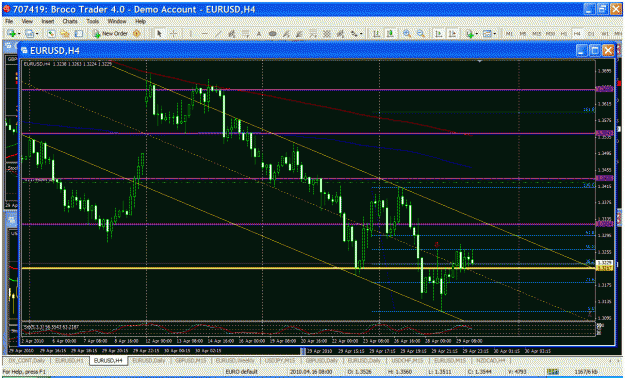Screen dimensions: 625x378
Task: Expand the Templates dropdown arrow
Action: [x=495, y=34]
